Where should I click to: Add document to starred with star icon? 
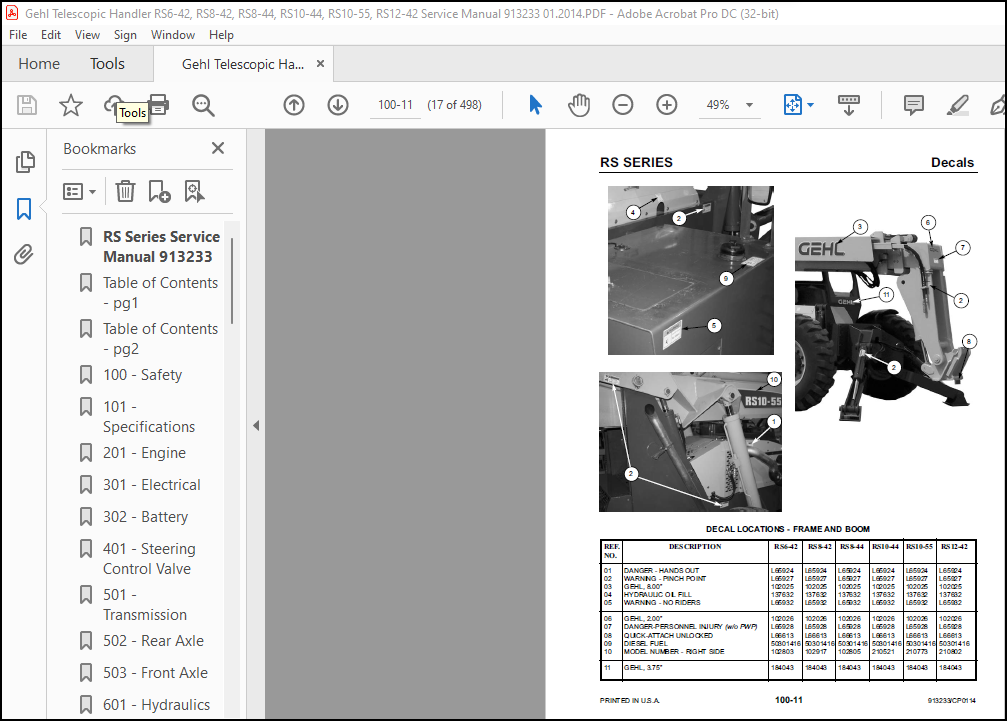[71, 105]
